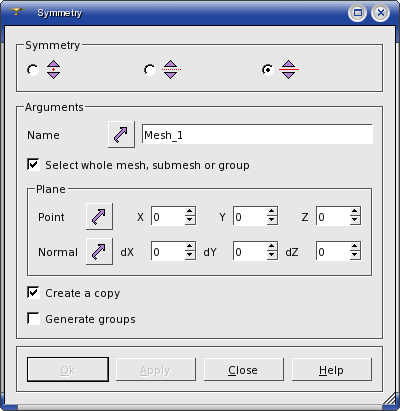Click the Apply button
Screen dimensions: 400x411
(x=156, y=369)
